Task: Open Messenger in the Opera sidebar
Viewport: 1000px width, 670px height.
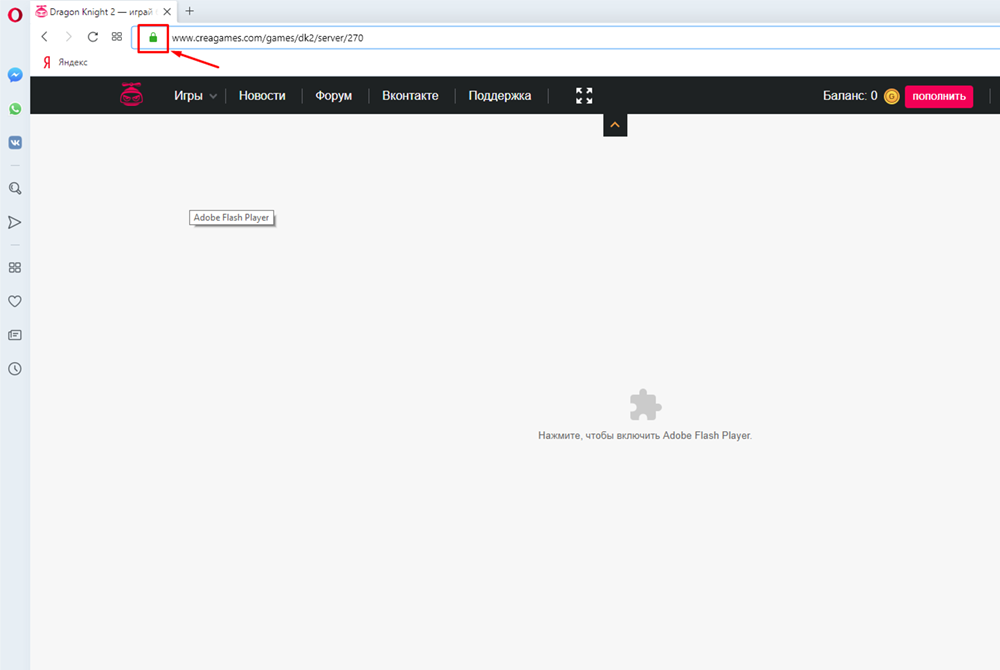Action: [15, 75]
